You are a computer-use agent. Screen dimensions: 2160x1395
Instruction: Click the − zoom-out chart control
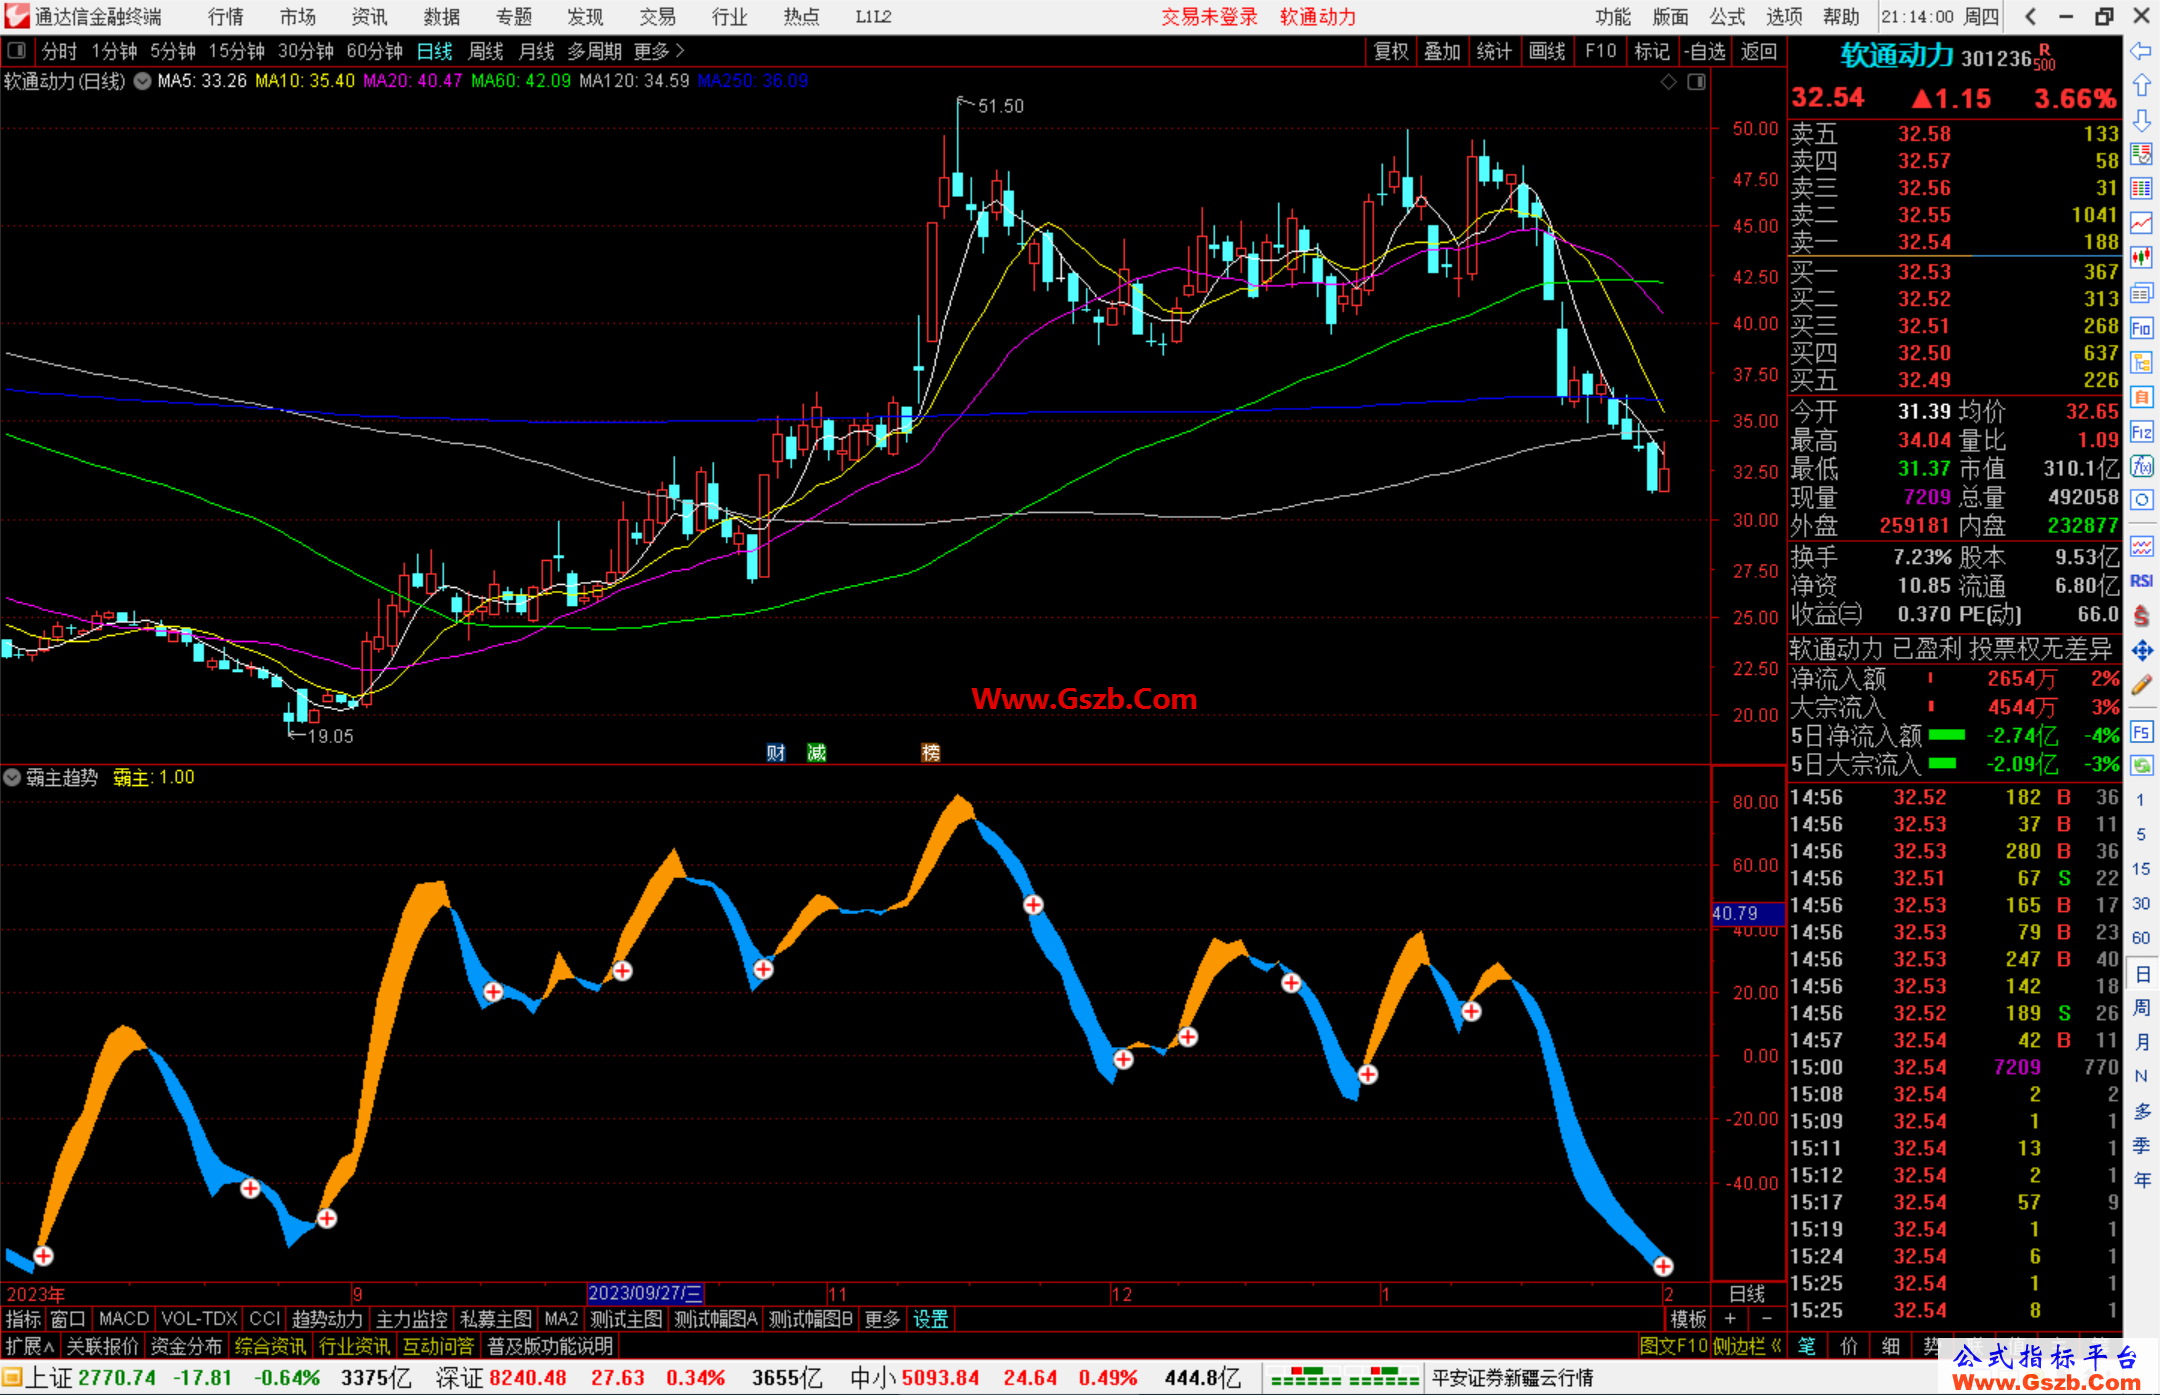coord(1766,1319)
